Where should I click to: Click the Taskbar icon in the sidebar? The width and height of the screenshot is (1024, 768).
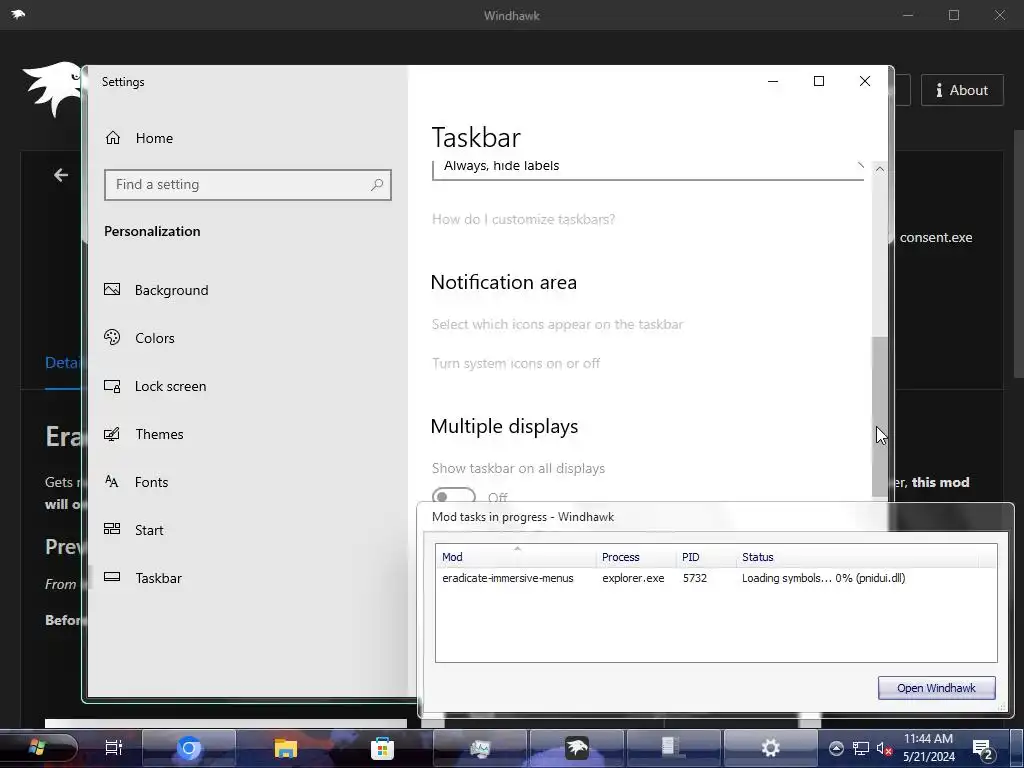[x=112, y=577]
